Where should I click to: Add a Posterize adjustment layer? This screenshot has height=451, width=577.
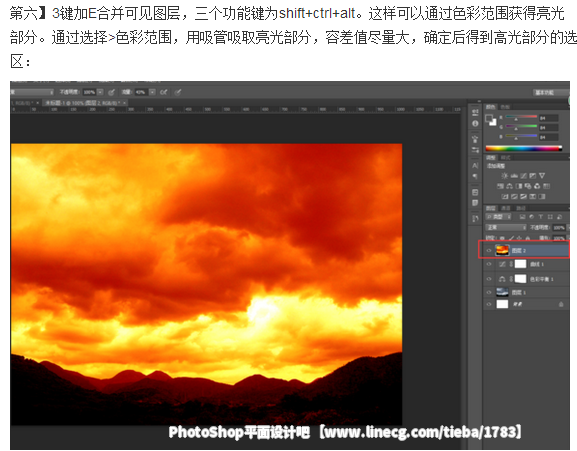[x=514, y=196]
